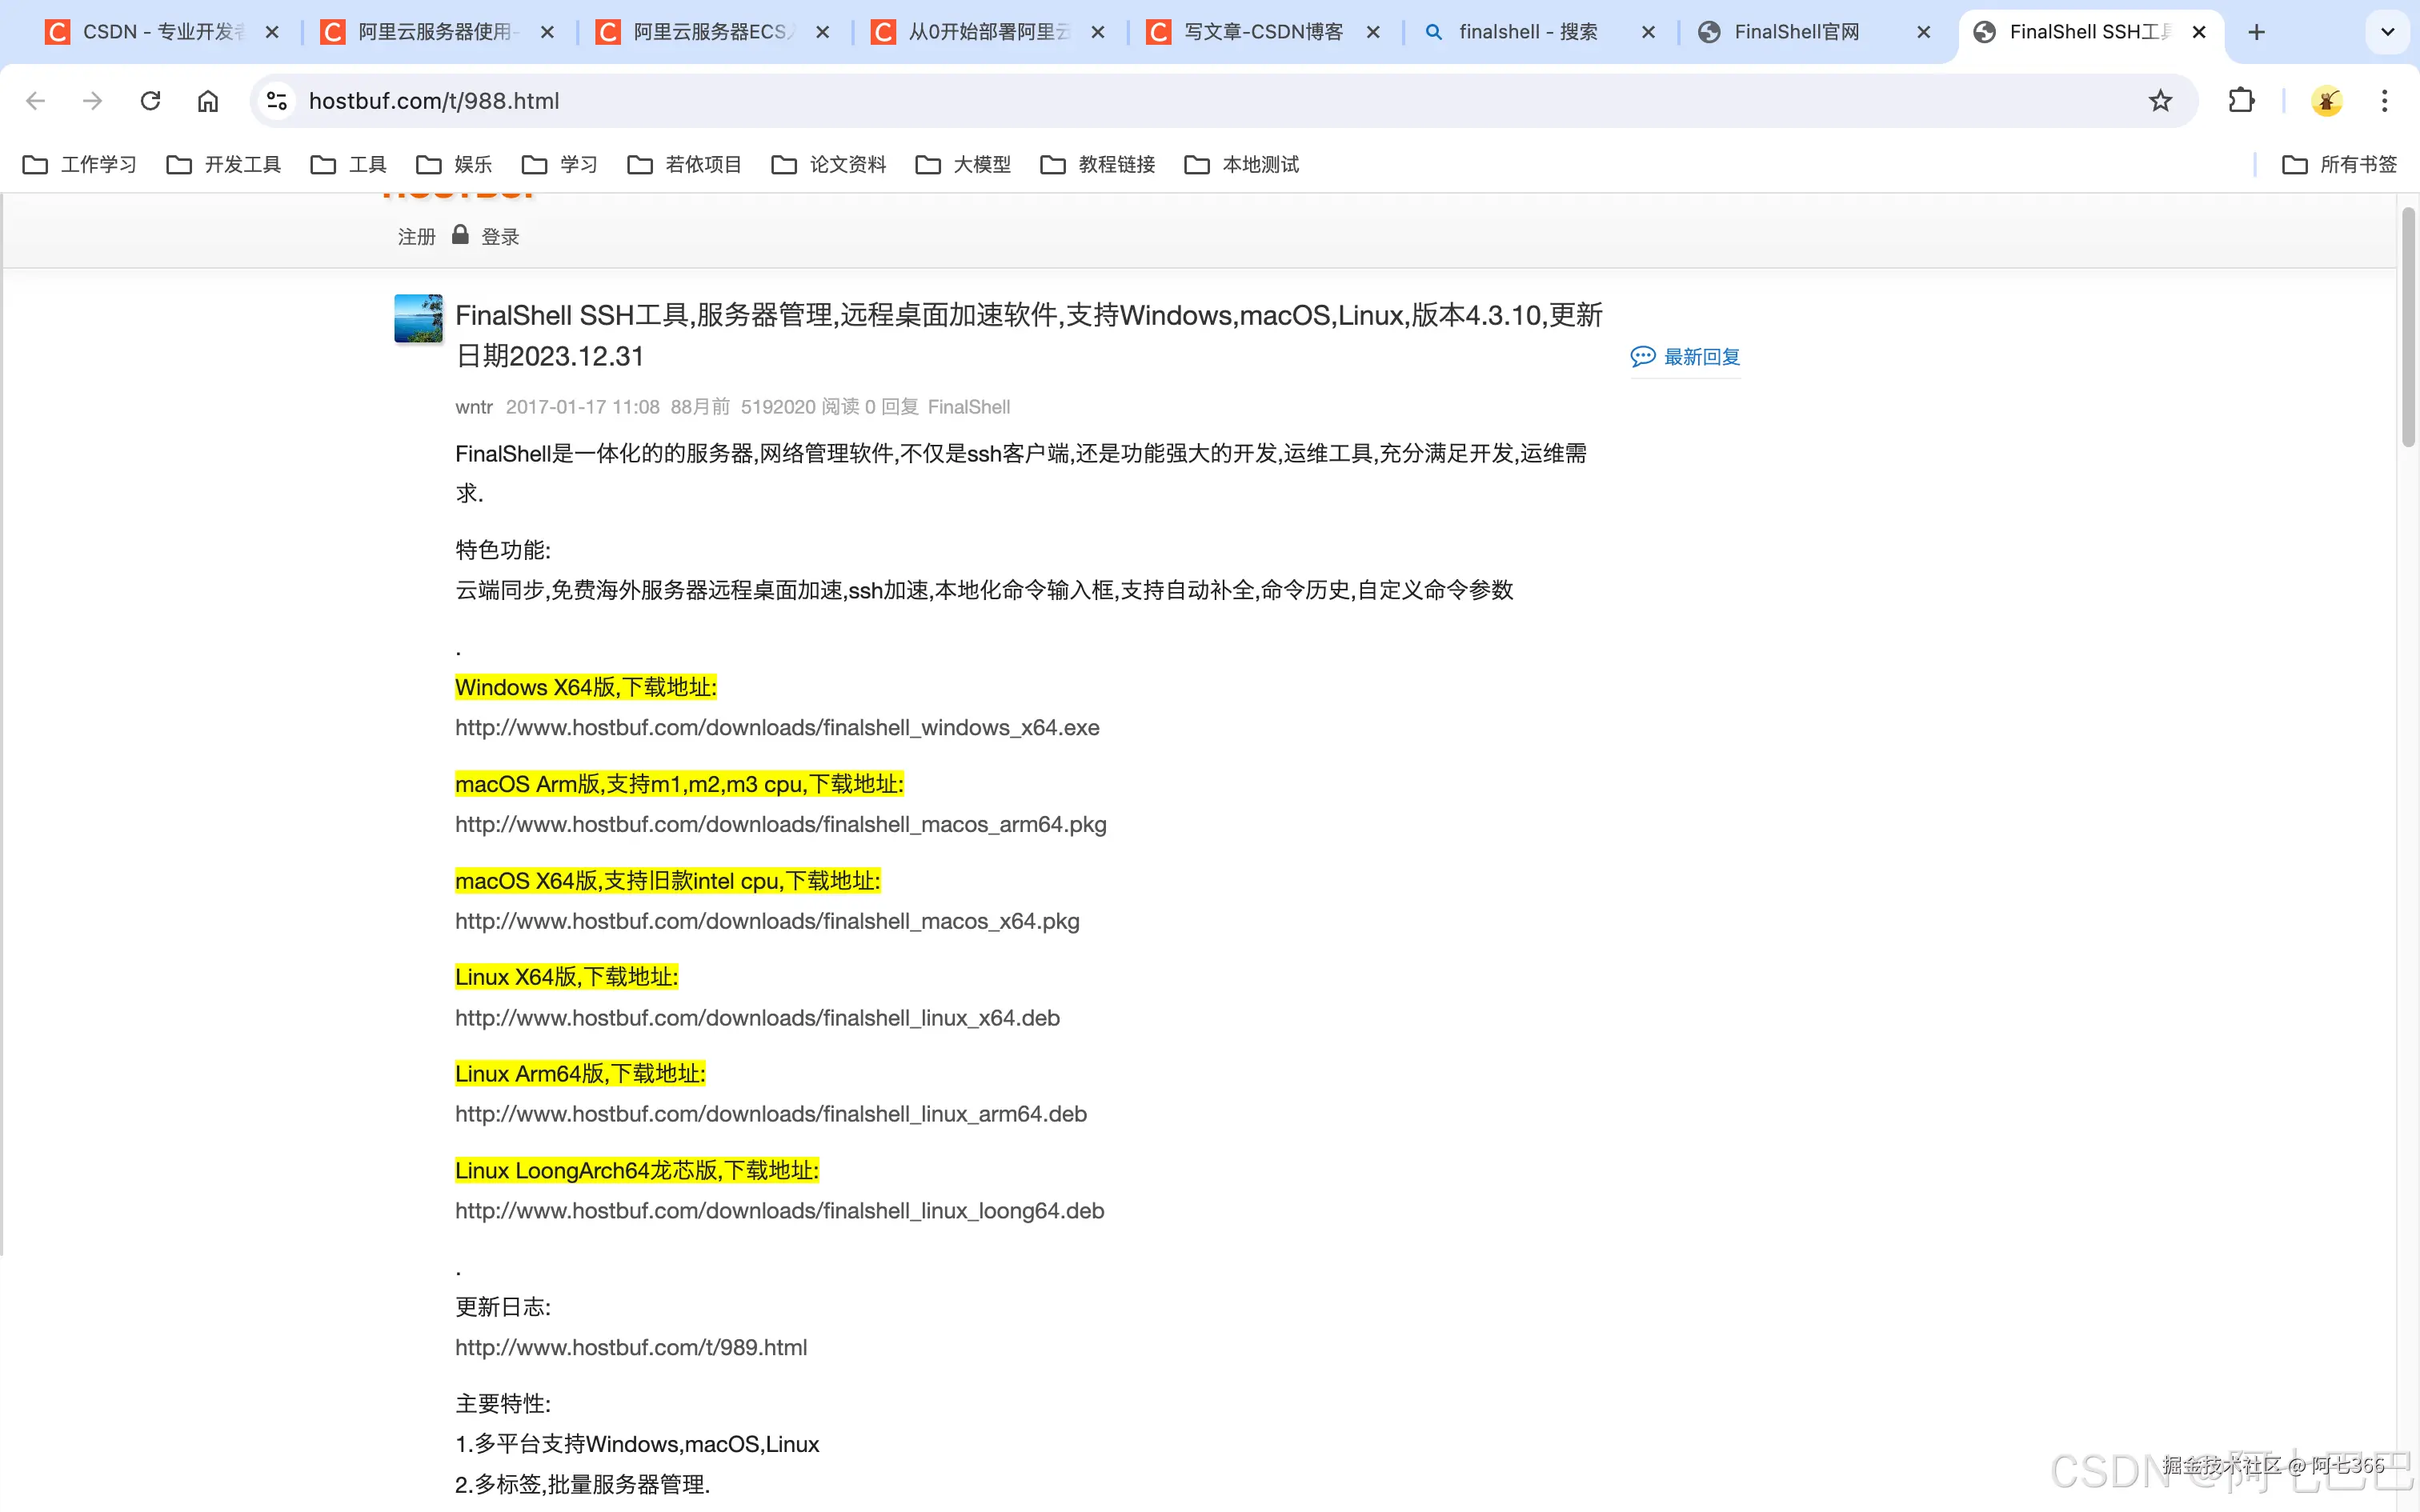Reload the current page
The image size is (2420, 1512).
click(x=150, y=100)
